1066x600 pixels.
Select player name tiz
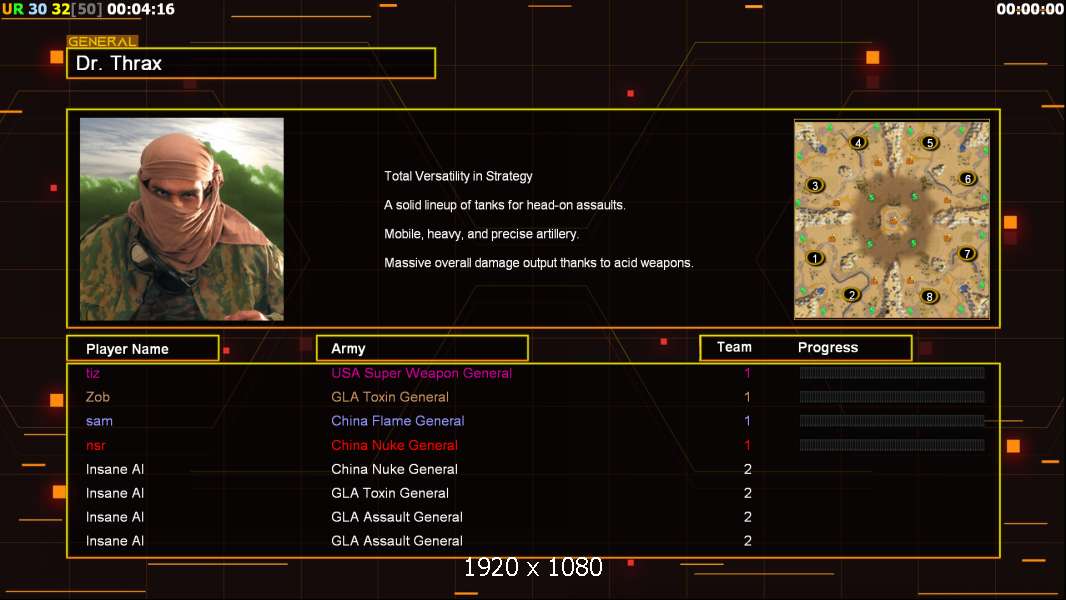[93, 373]
